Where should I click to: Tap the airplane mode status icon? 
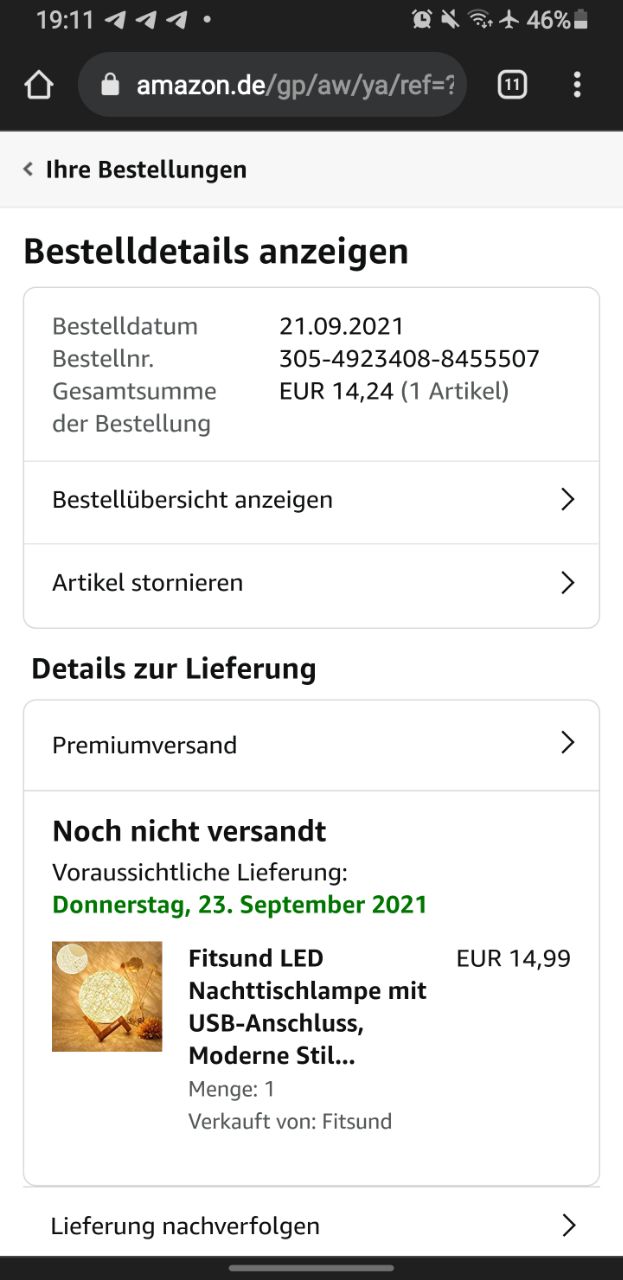coord(510,19)
